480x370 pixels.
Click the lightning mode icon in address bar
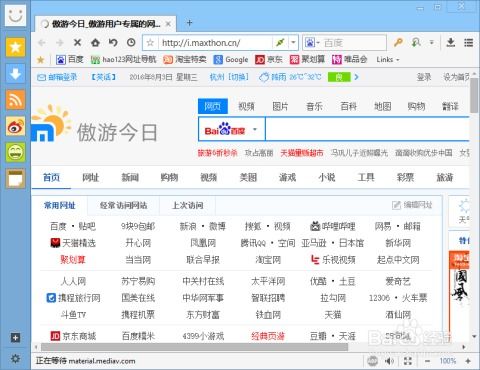point(280,42)
